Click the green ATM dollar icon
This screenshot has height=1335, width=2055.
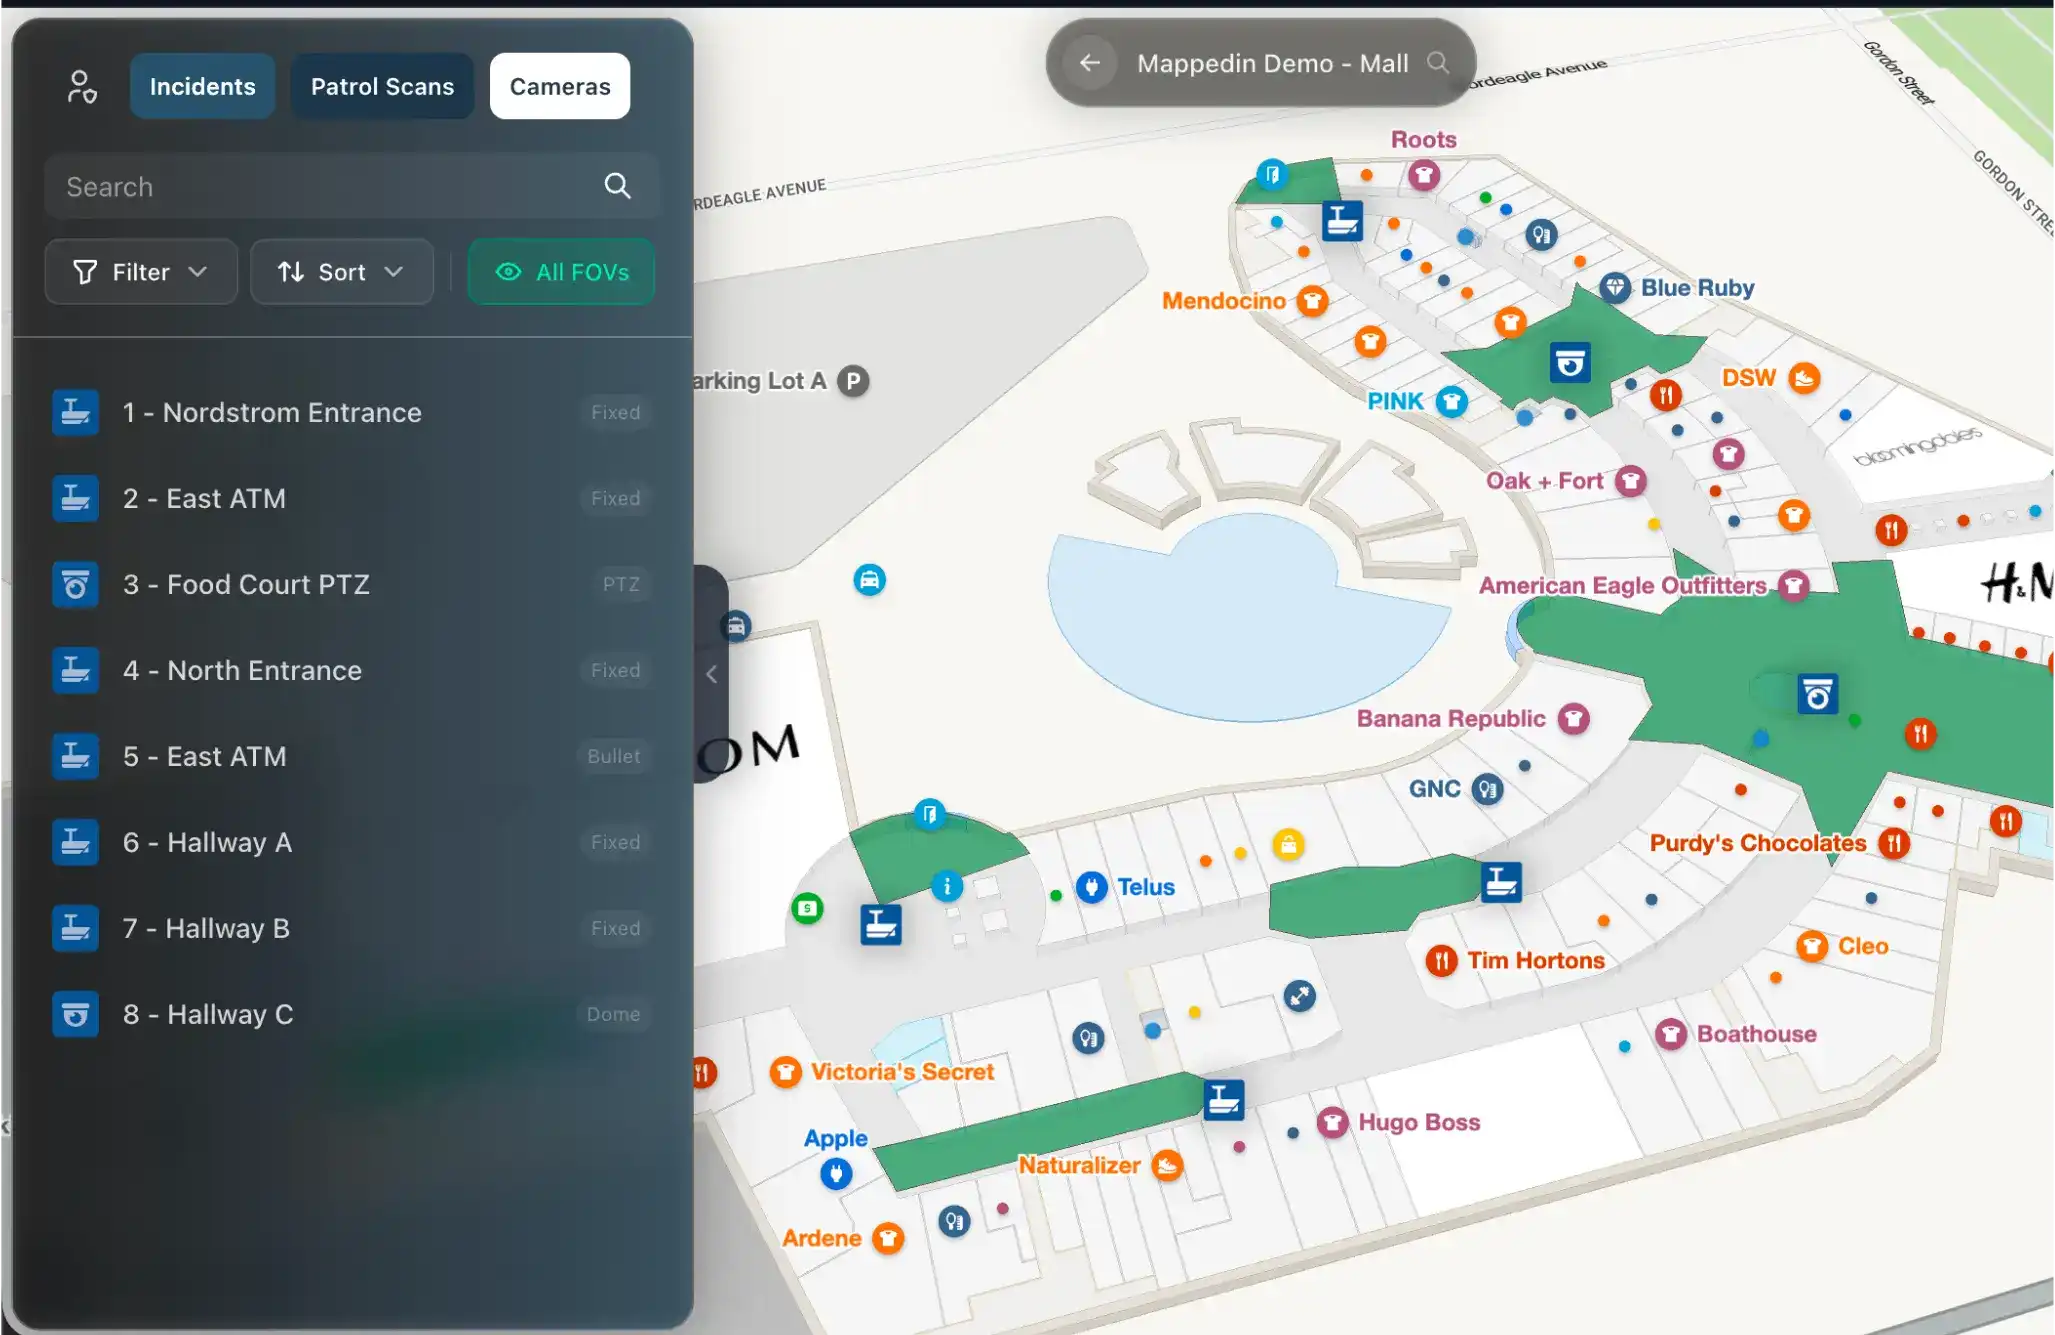808,909
